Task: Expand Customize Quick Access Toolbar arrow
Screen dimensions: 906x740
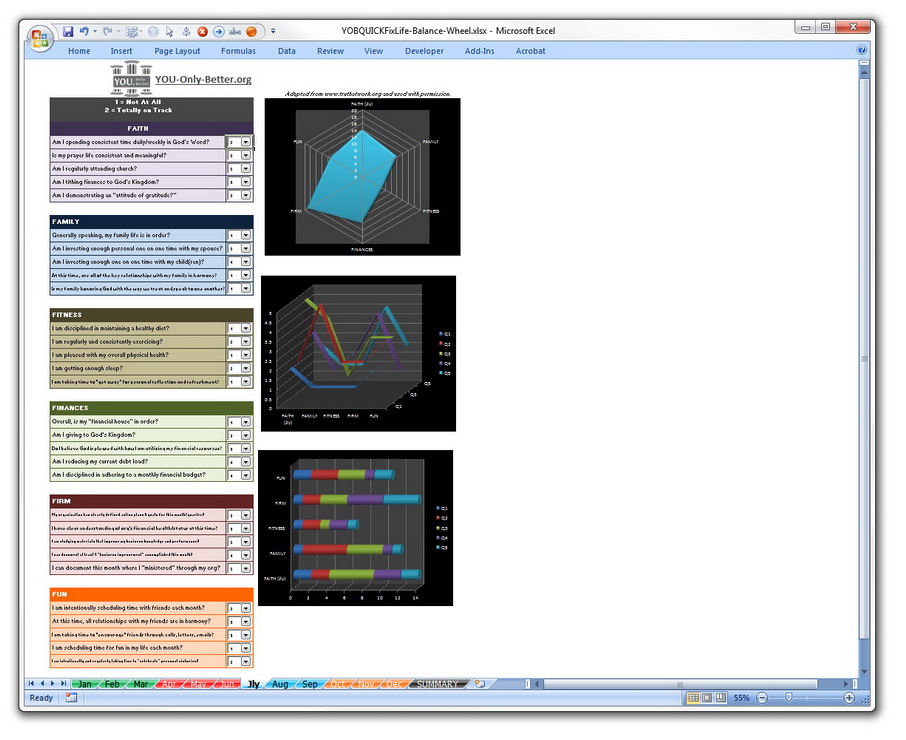Action: [x=273, y=31]
